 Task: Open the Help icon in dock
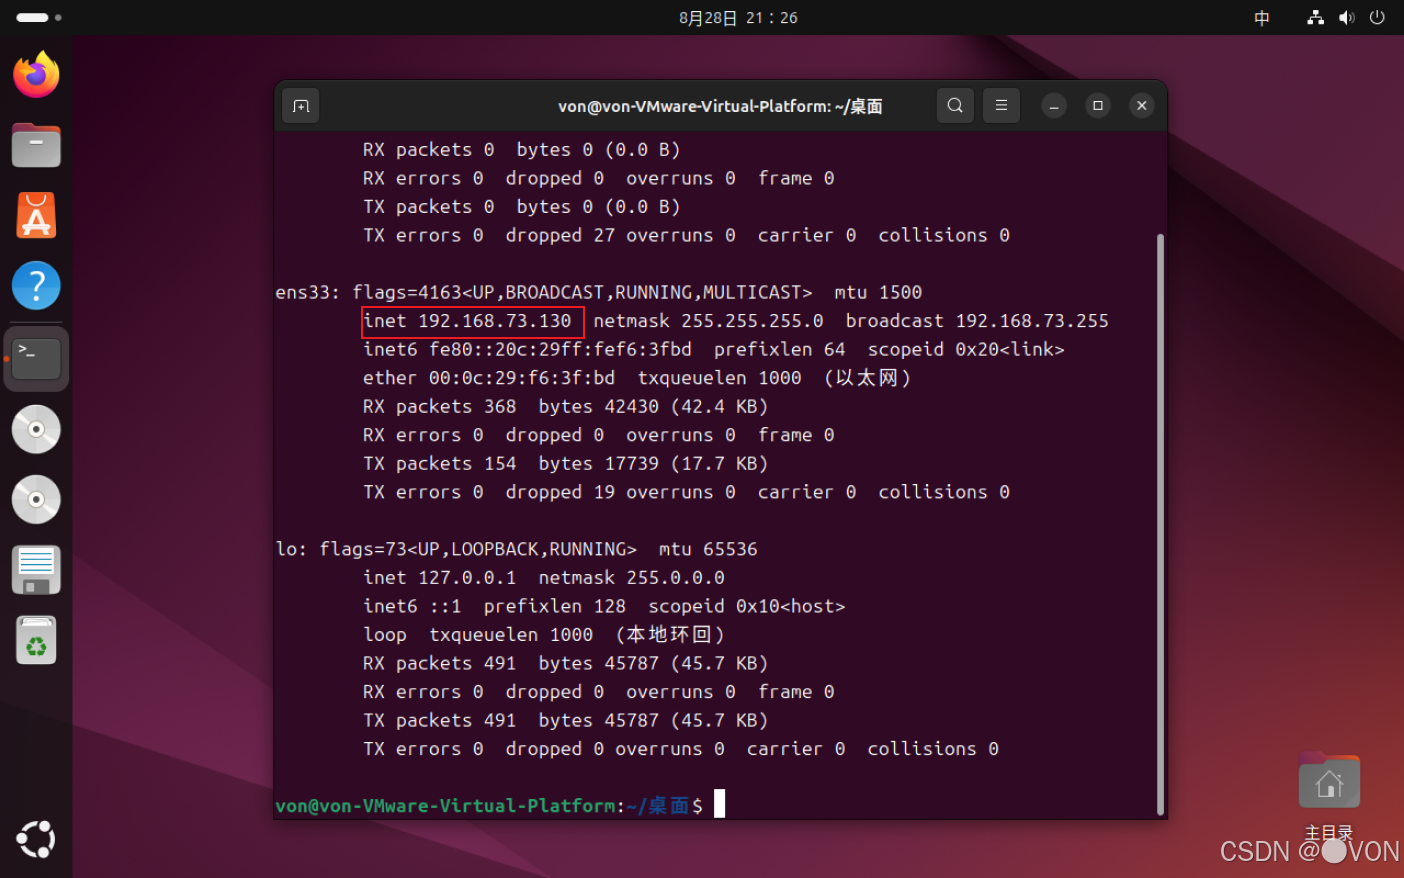pos(36,286)
